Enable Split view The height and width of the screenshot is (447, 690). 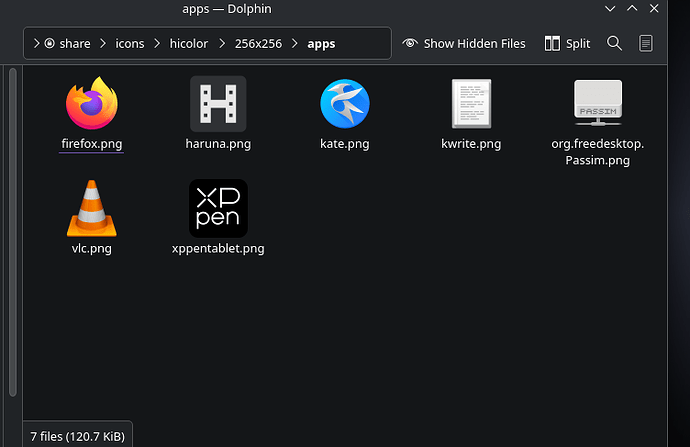[567, 44]
